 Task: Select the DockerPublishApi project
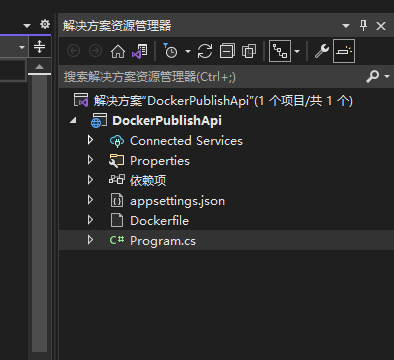point(167,120)
